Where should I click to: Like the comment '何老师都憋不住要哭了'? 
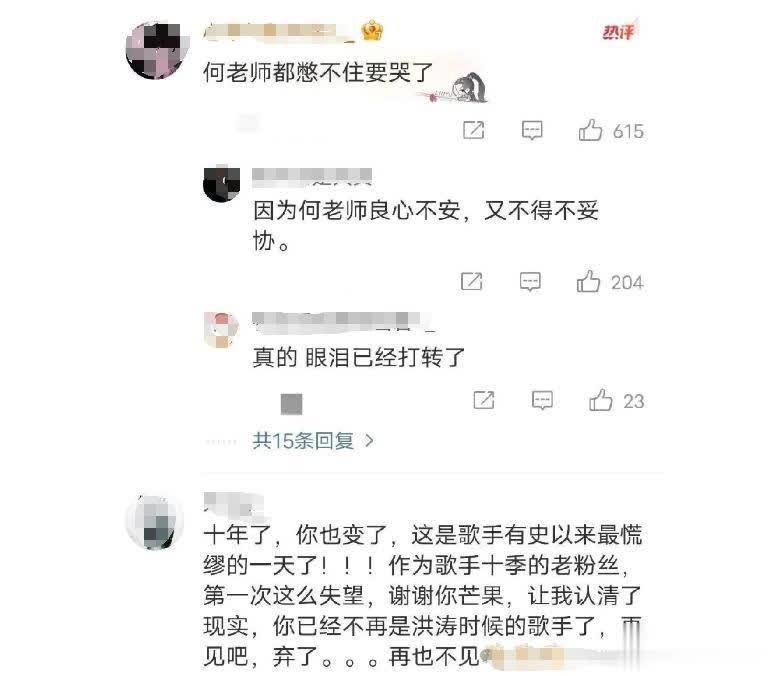(590, 130)
